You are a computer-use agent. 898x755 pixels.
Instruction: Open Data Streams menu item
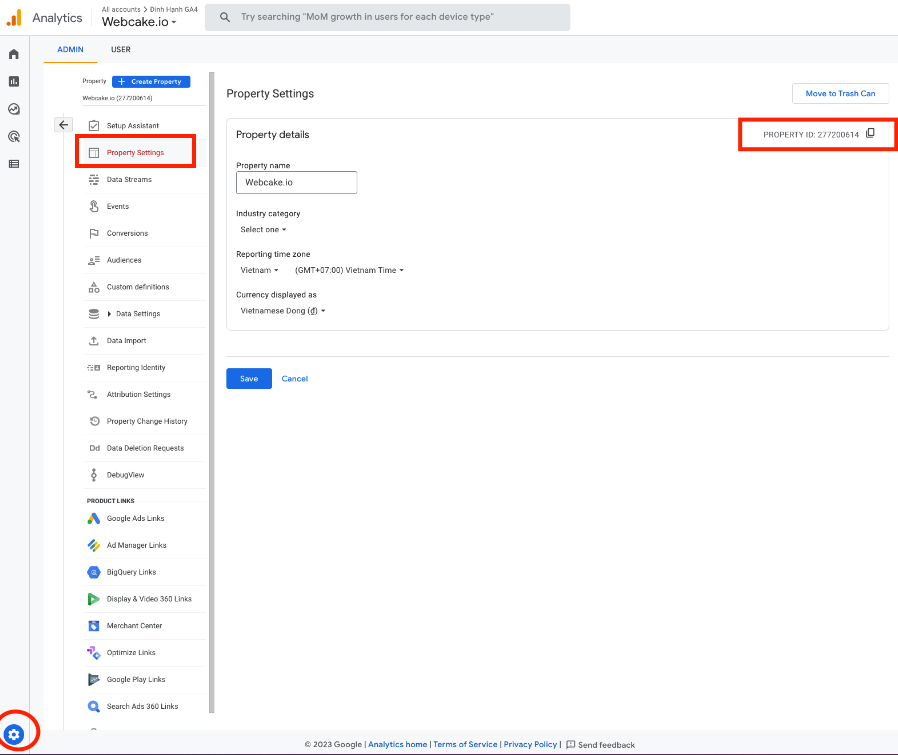point(129,179)
